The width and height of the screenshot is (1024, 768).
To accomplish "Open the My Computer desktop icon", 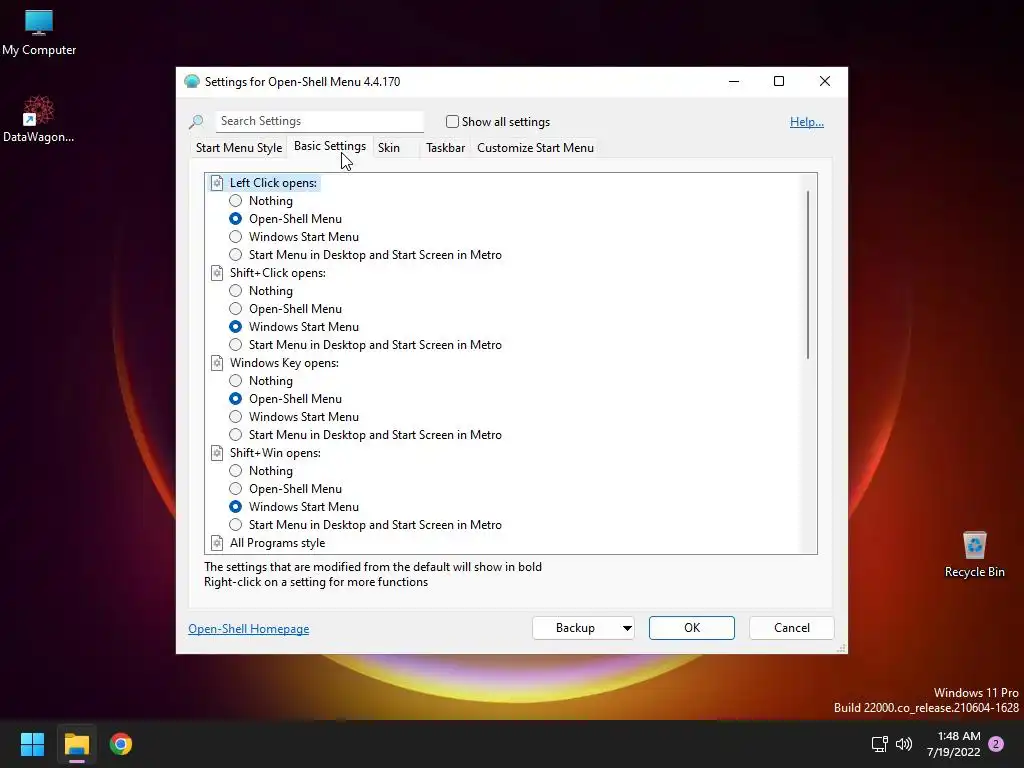I will (39, 33).
